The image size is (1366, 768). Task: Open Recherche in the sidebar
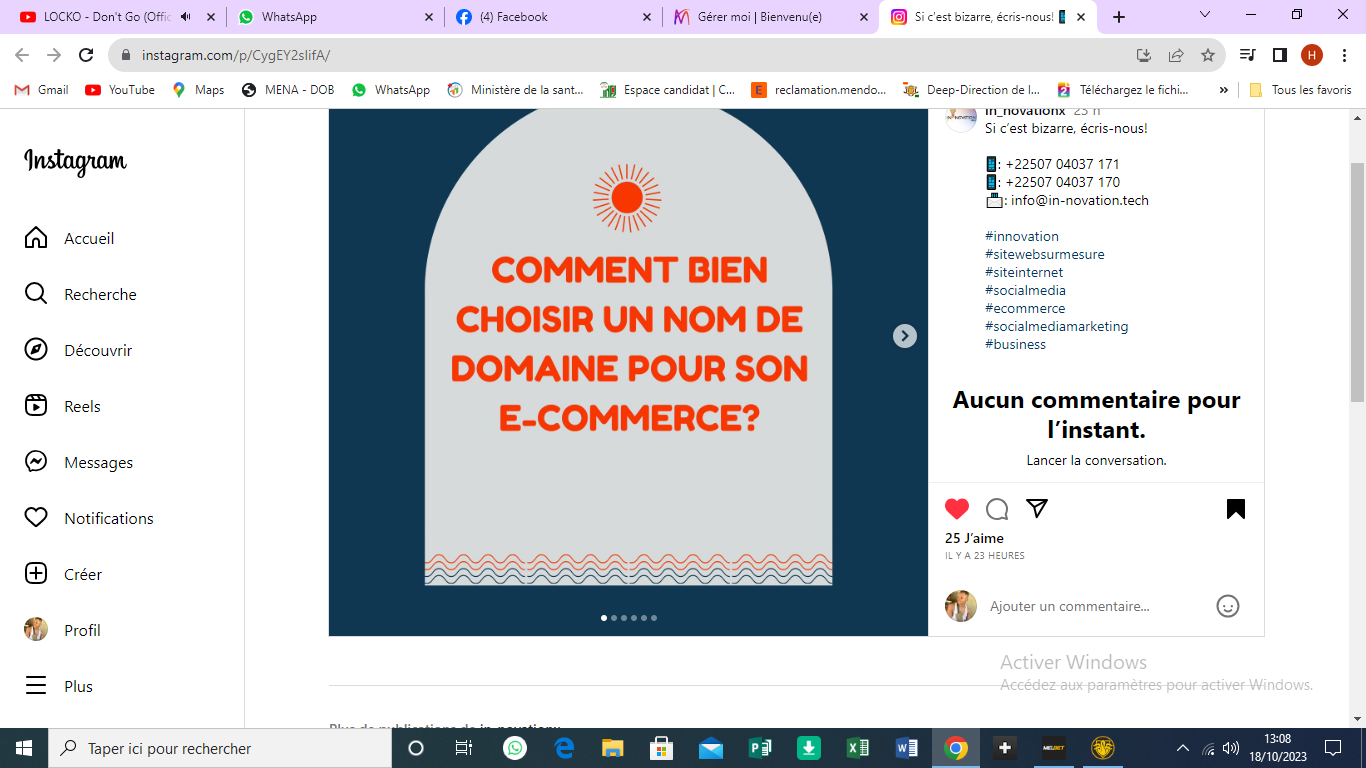[100, 294]
